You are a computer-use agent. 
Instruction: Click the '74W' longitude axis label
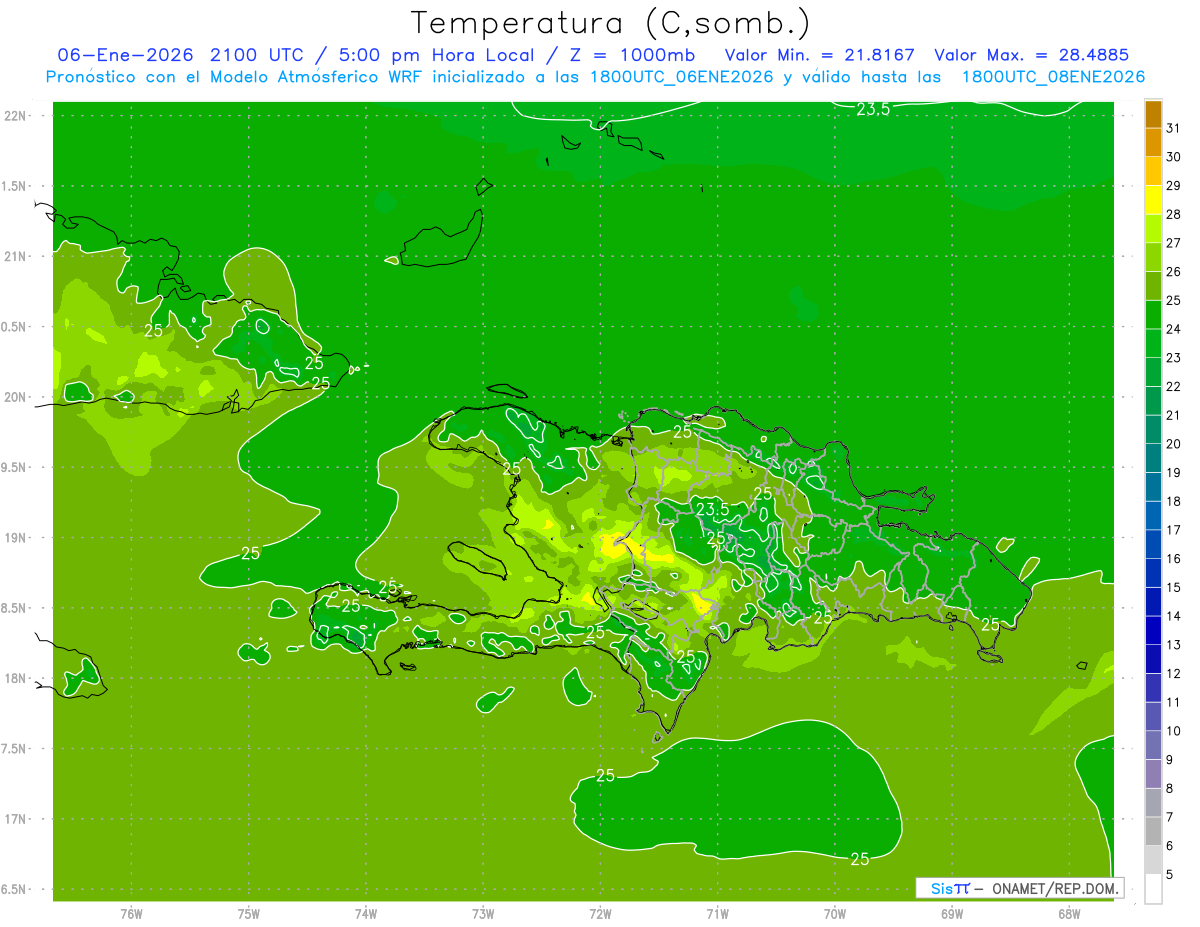tap(366, 914)
